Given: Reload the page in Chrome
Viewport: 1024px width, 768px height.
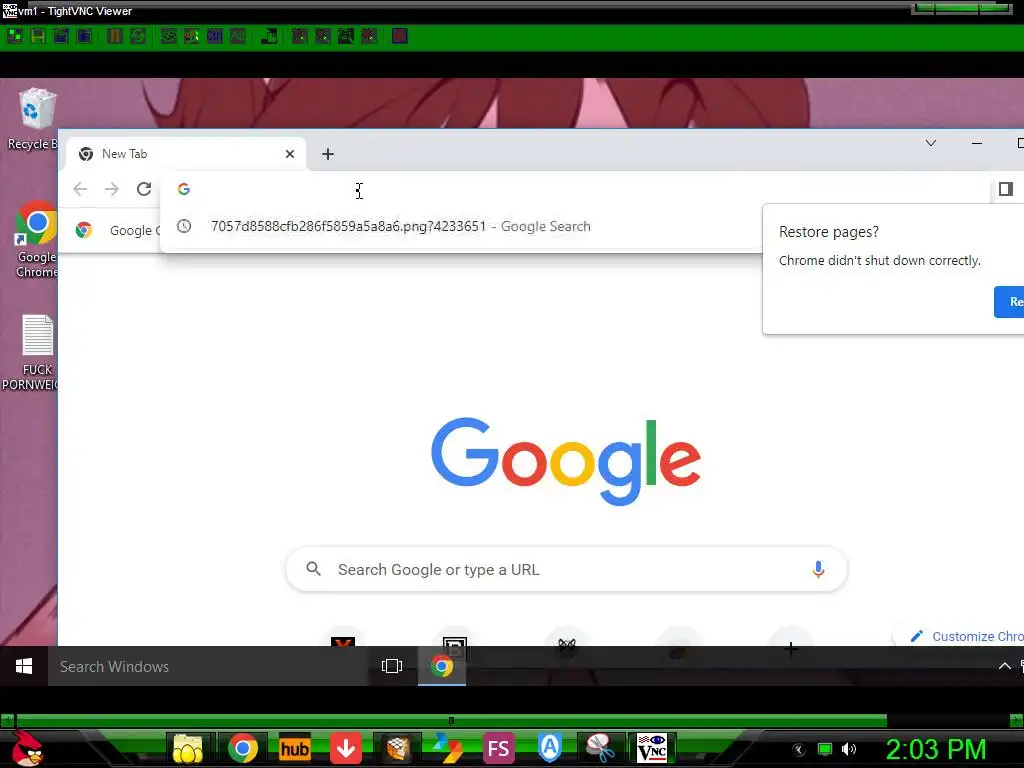Looking at the screenshot, I should (144, 189).
